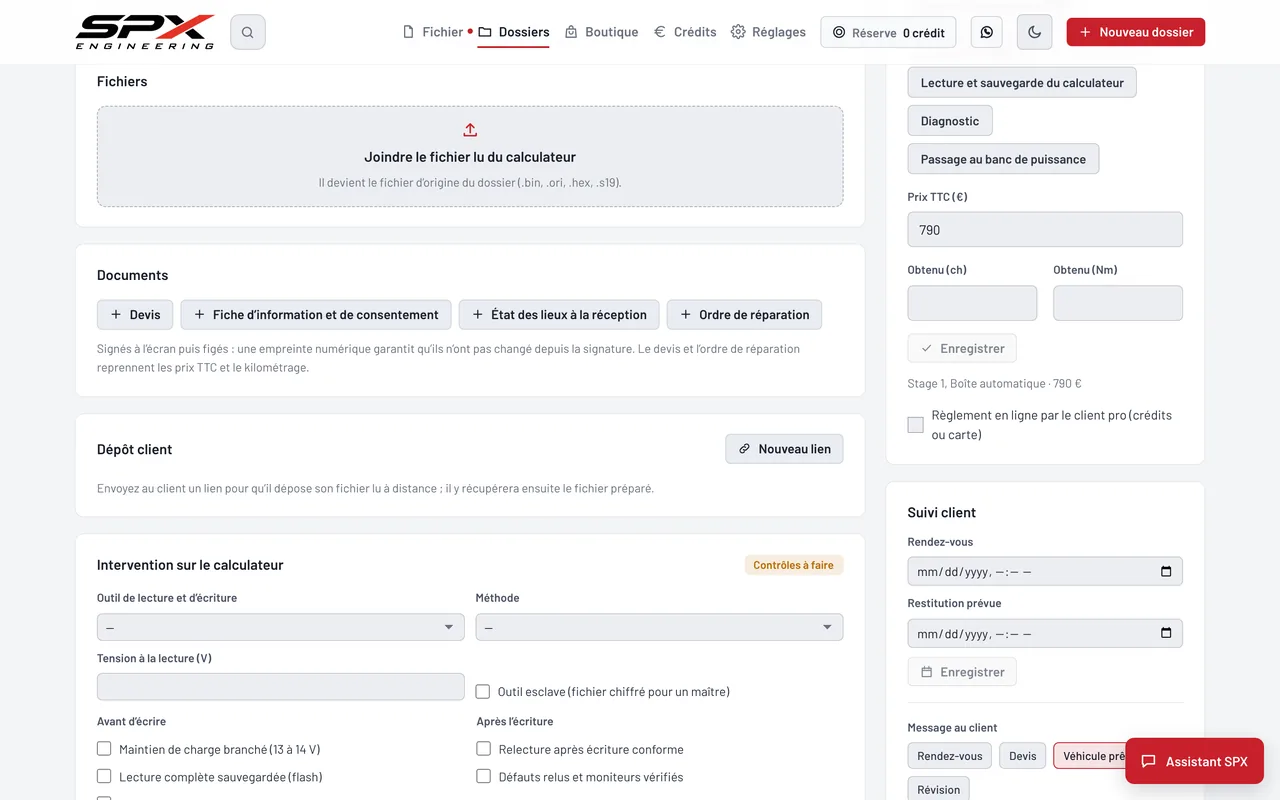Toggle dark mode with the moon icon
1280x800 pixels.
point(1035,32)
